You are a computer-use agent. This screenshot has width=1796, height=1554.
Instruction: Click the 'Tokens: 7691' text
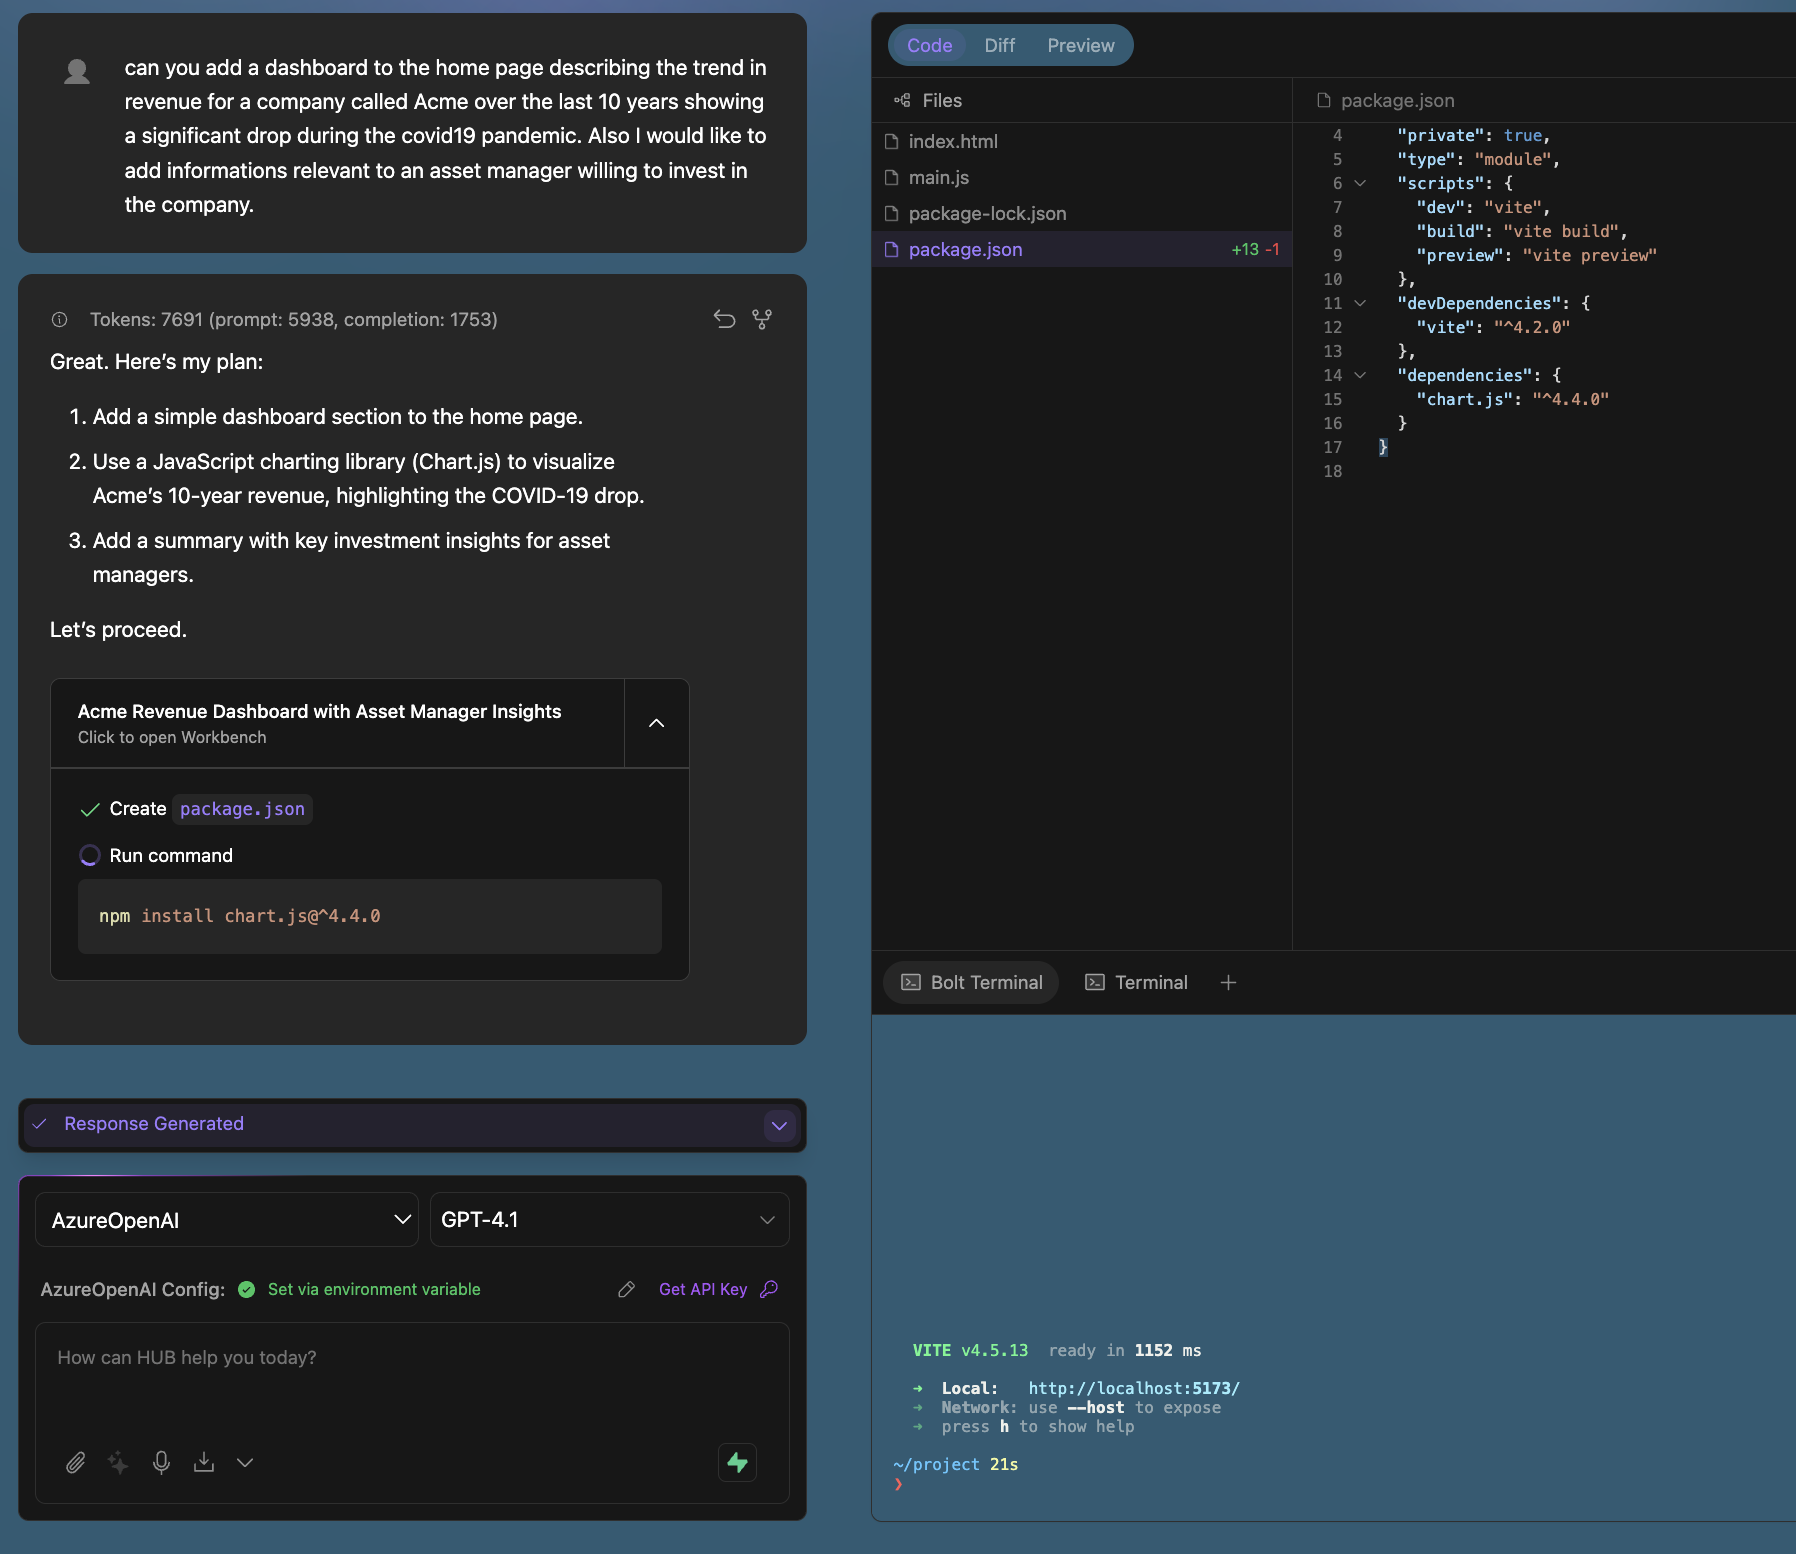146,320
